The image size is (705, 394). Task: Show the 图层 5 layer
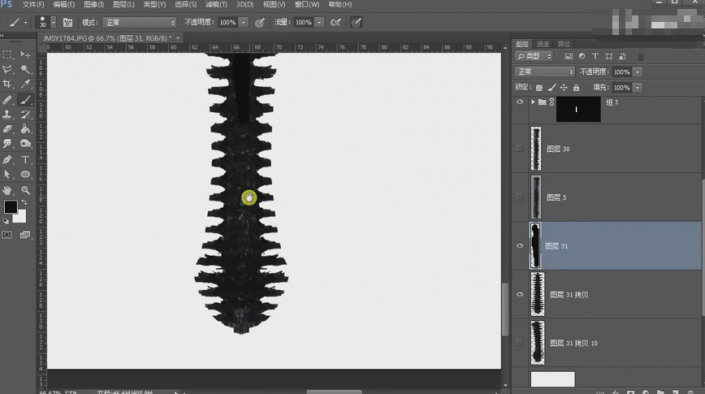(x=520, y=197)
